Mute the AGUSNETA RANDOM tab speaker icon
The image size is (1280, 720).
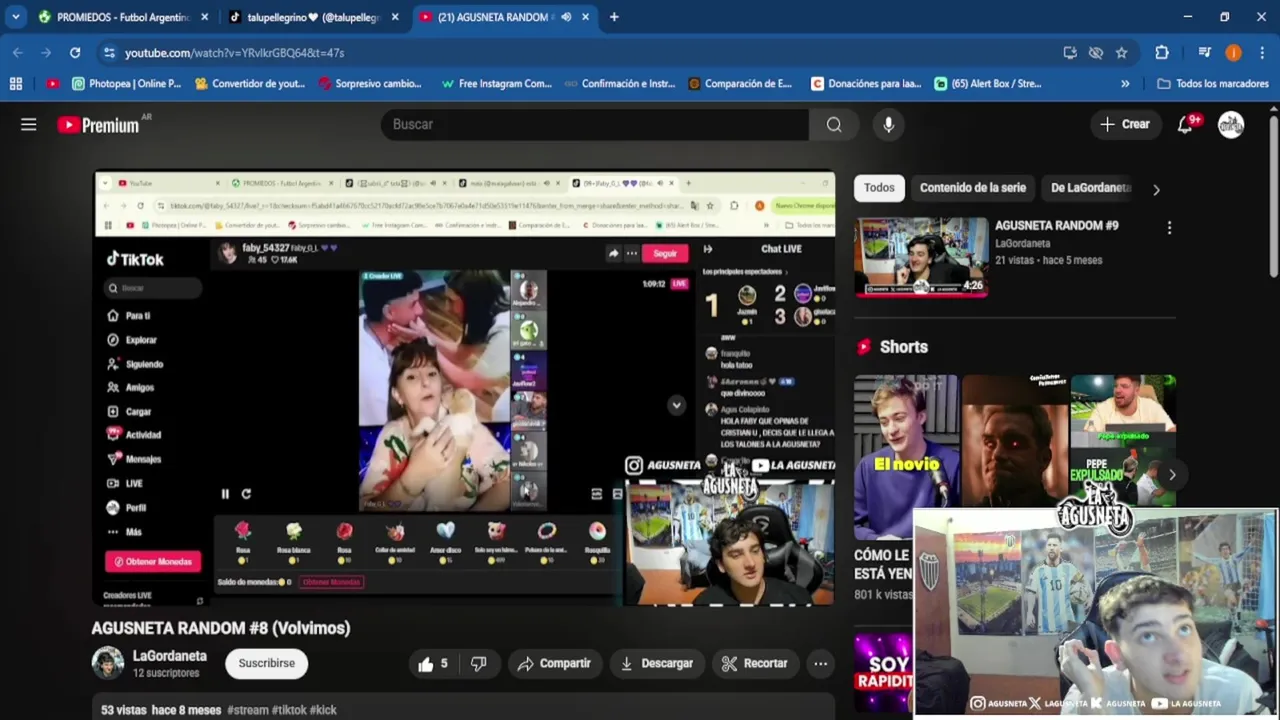tap(566, 17)
